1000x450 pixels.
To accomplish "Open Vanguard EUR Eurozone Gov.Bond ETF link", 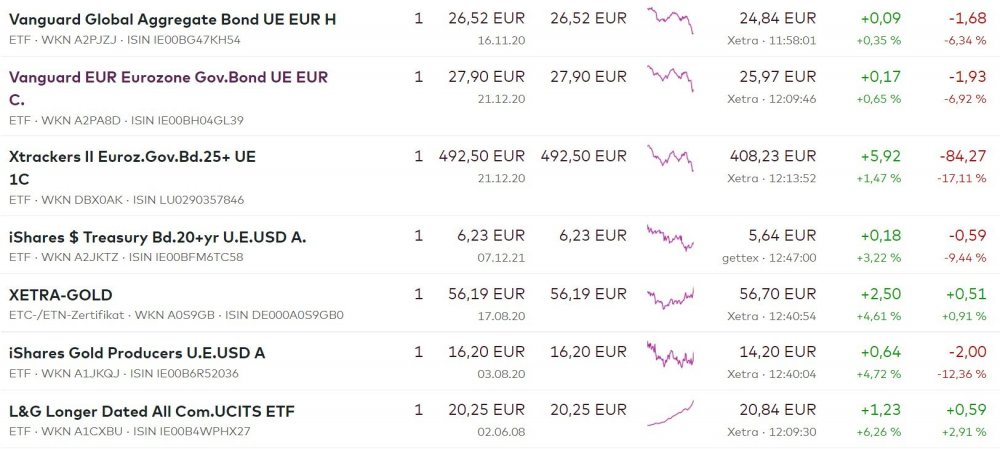I will [168, 77].
